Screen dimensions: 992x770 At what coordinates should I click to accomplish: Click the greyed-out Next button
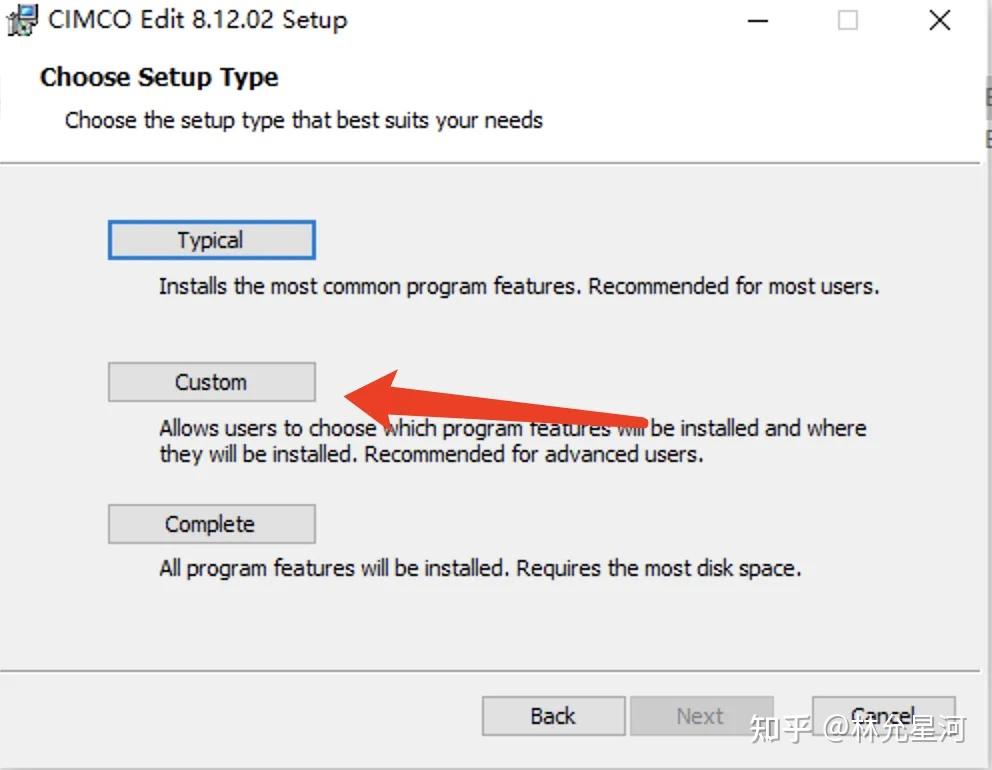click(x=701, y=716)
